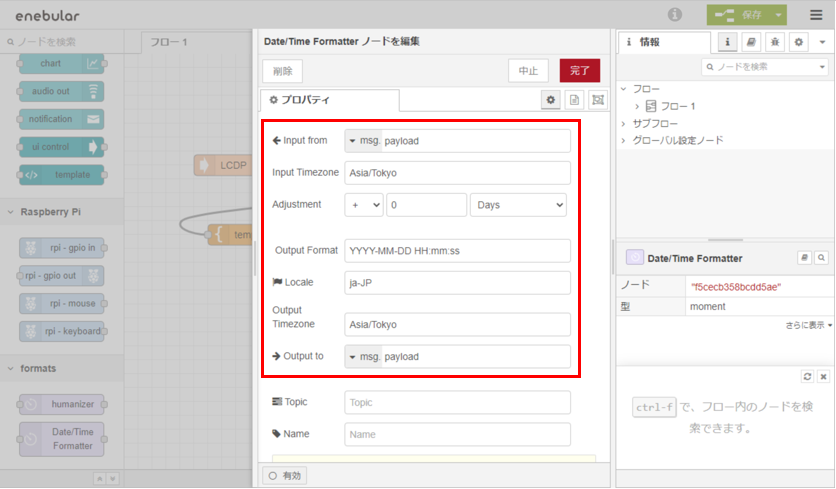836x489 pixels.
Task: Collapse the フロー tree section
Action: pyautogui.click(x=623, y=89)
